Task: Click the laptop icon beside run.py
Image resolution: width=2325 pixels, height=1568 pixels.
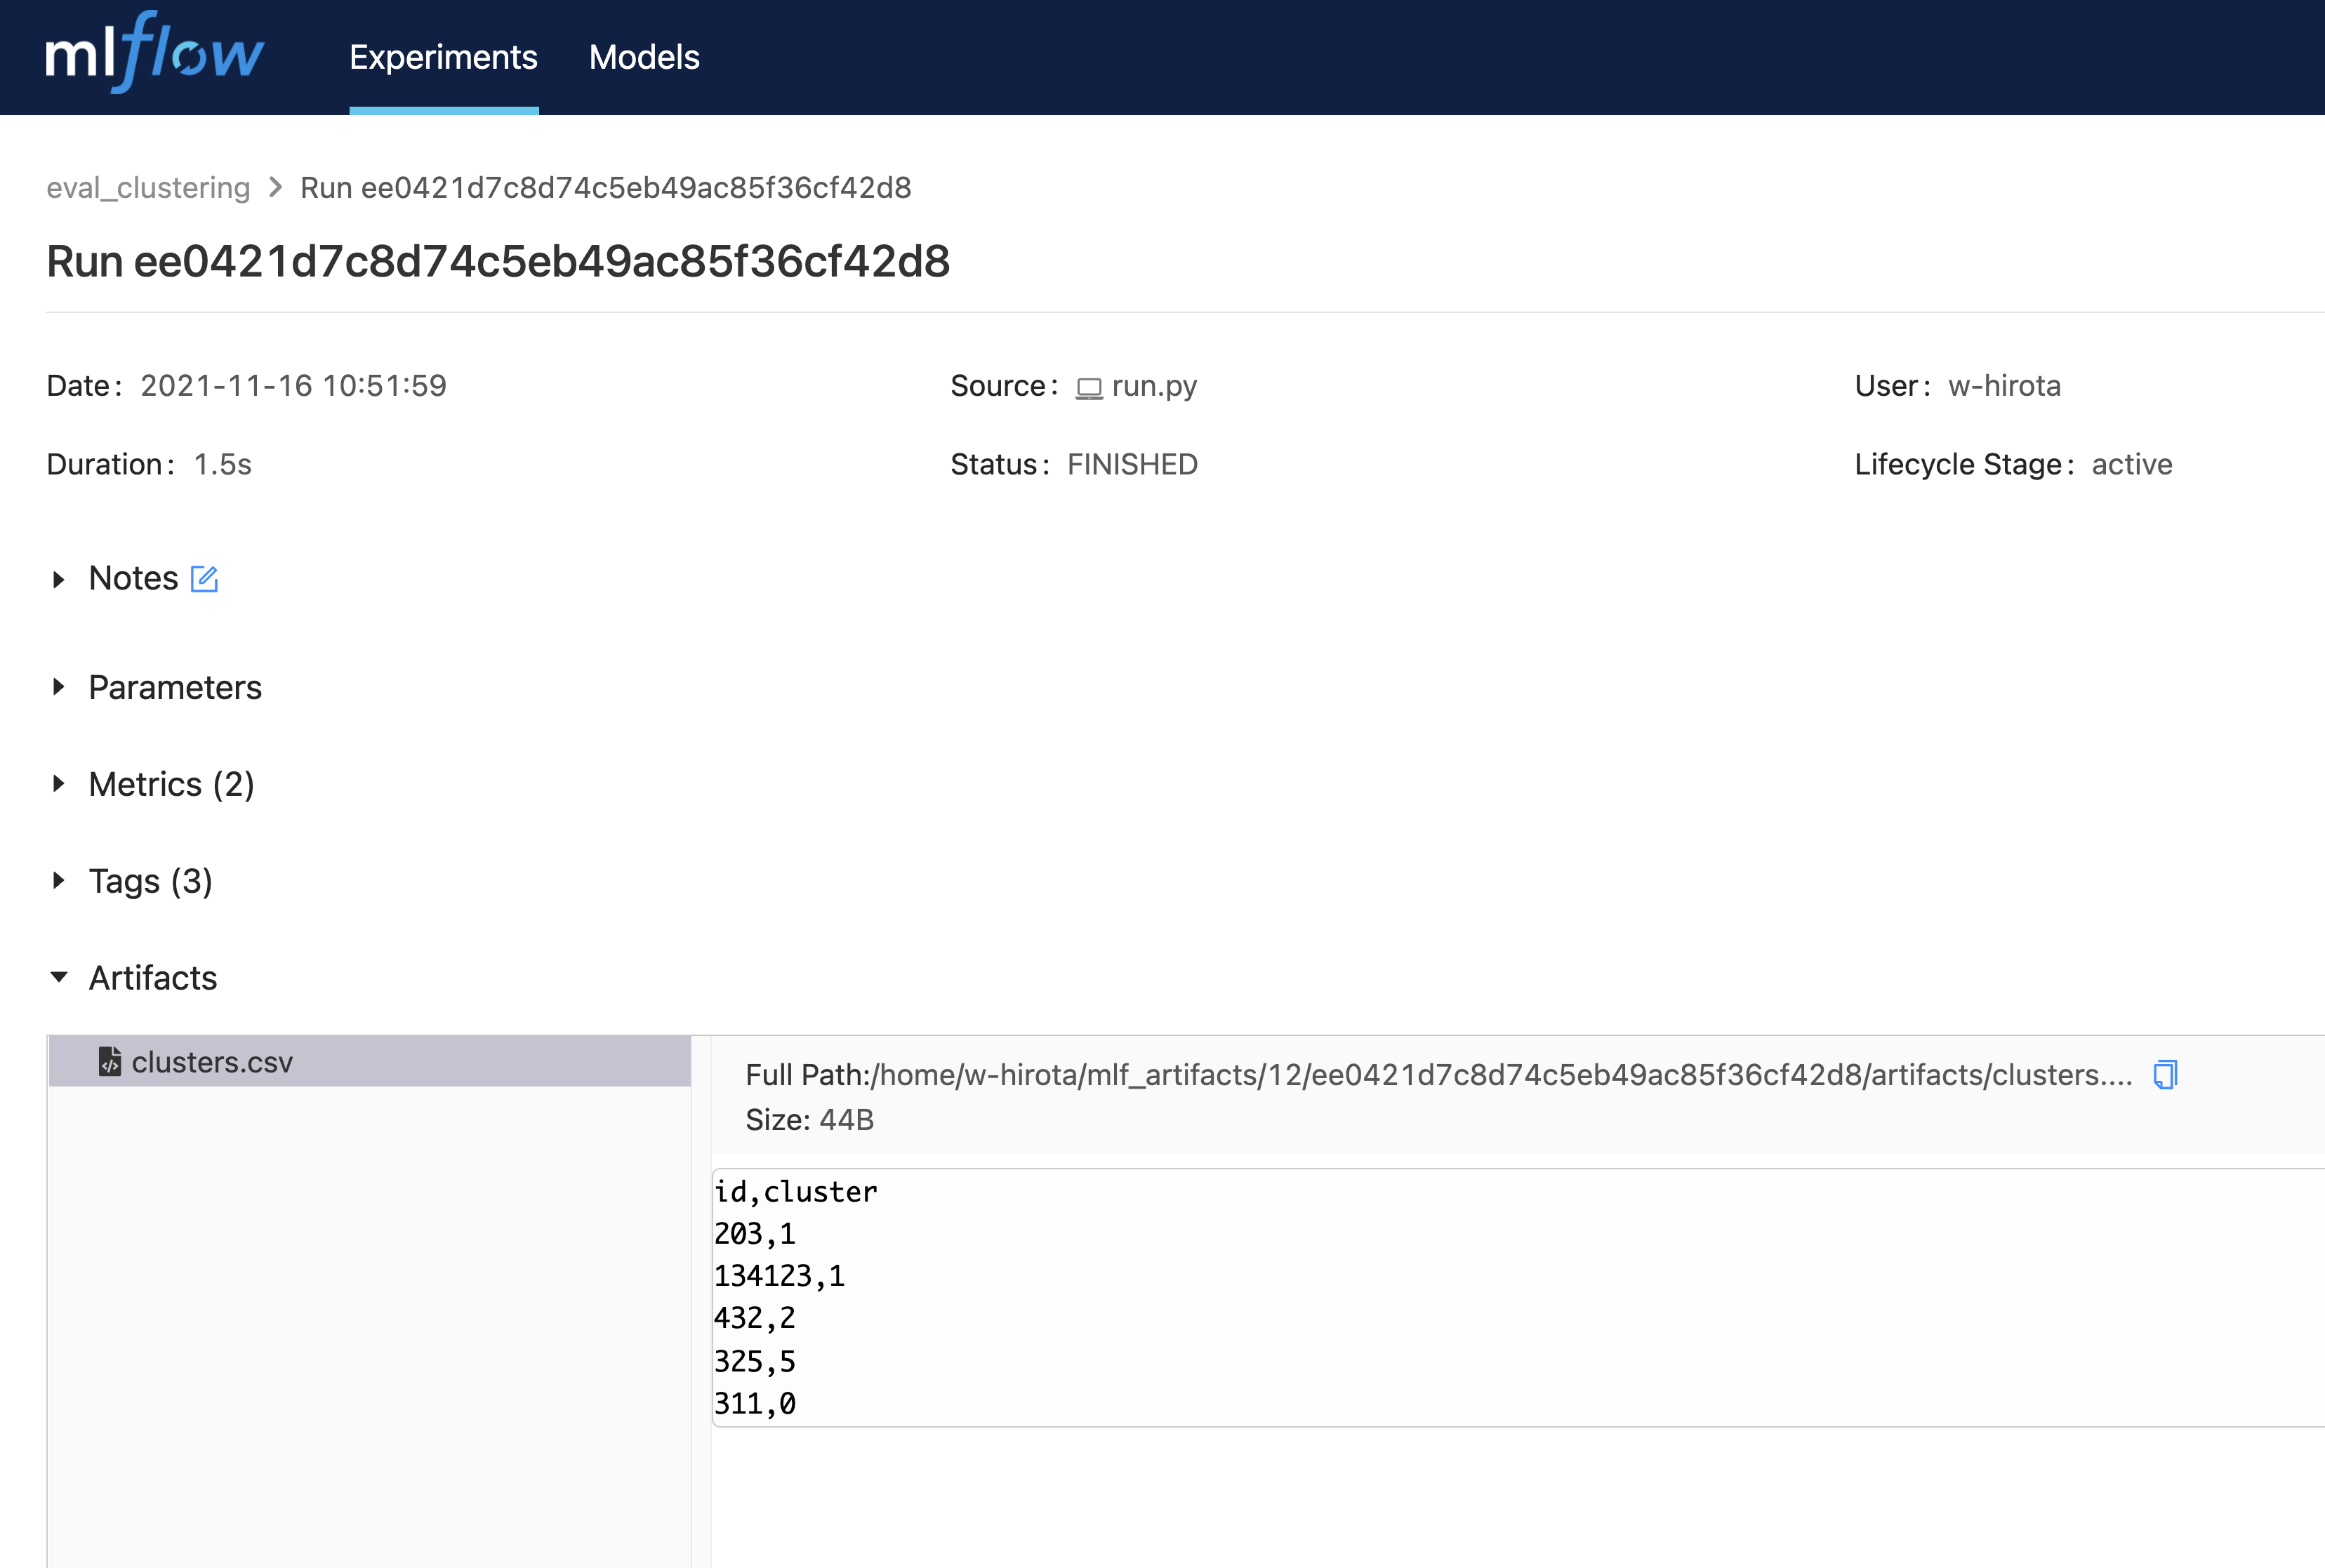Action: (x=1088, y=388)
